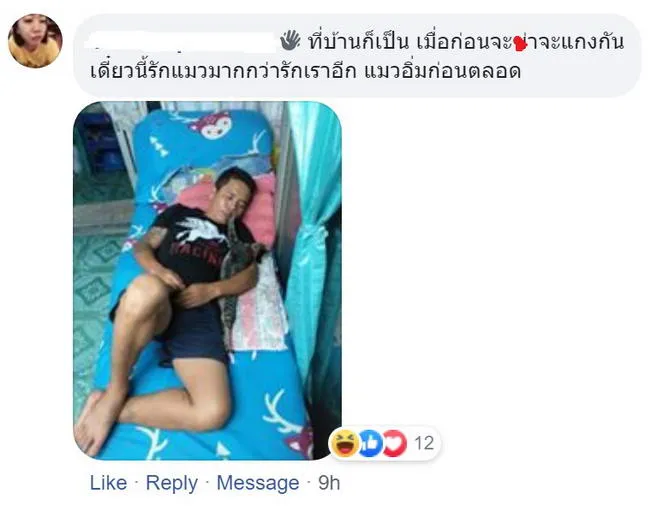Click the red heart reaction icon
The height and width of the screenshot is (506, 650).
pyautogui.click(x=394, y=443)
